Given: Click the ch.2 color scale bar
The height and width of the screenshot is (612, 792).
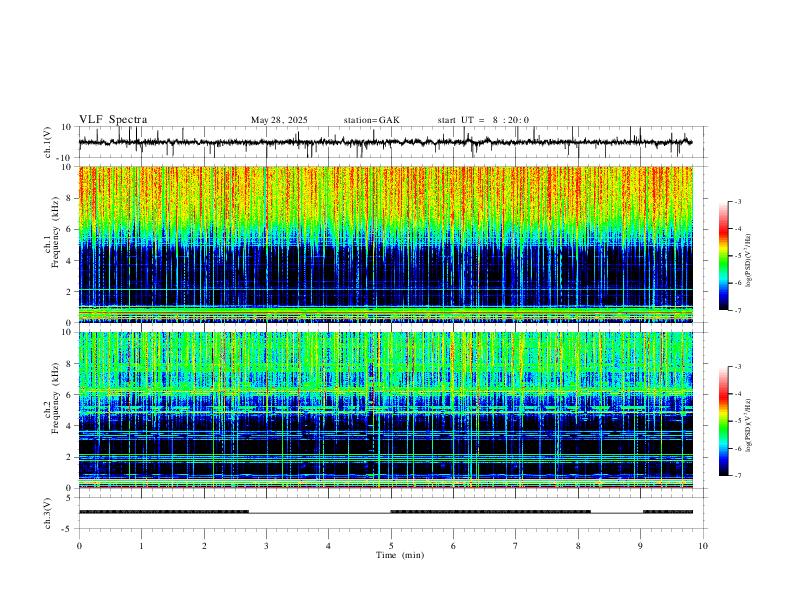Looking at the screenshot, I should click(x=724, y=421).
